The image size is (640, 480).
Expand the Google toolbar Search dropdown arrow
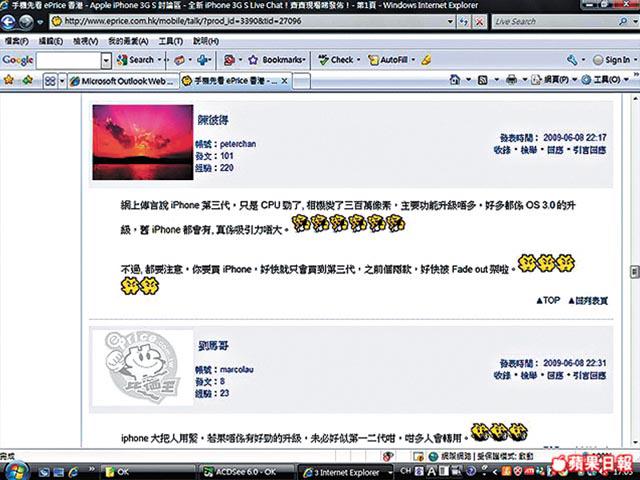159,60
